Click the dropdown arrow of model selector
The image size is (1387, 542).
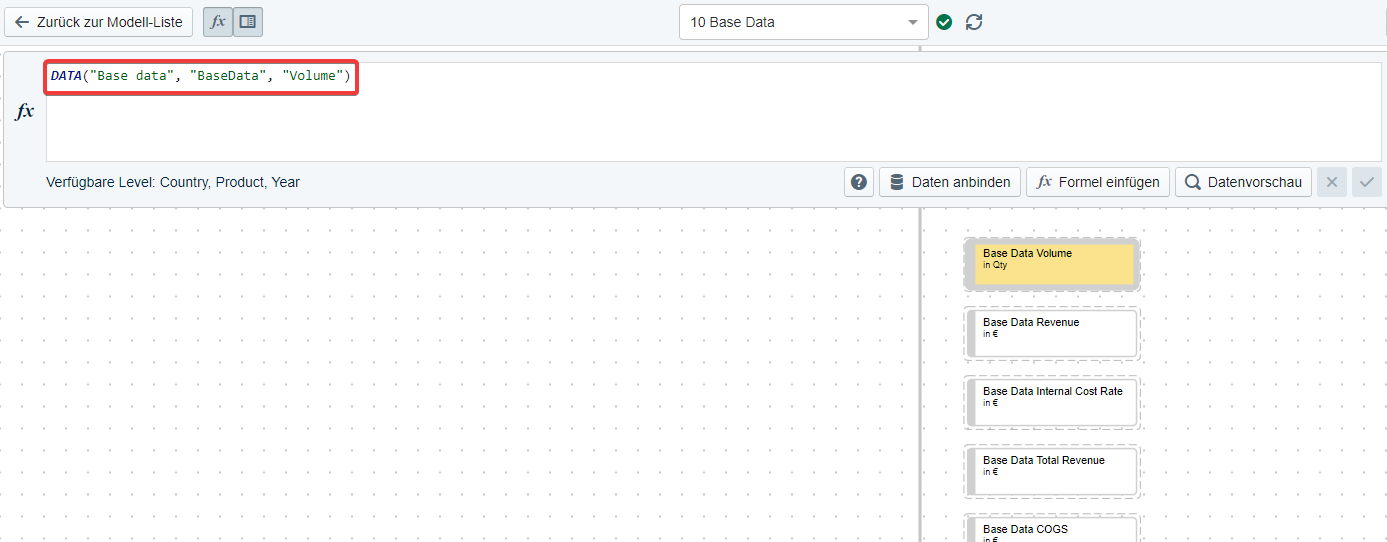coord(912,22)
